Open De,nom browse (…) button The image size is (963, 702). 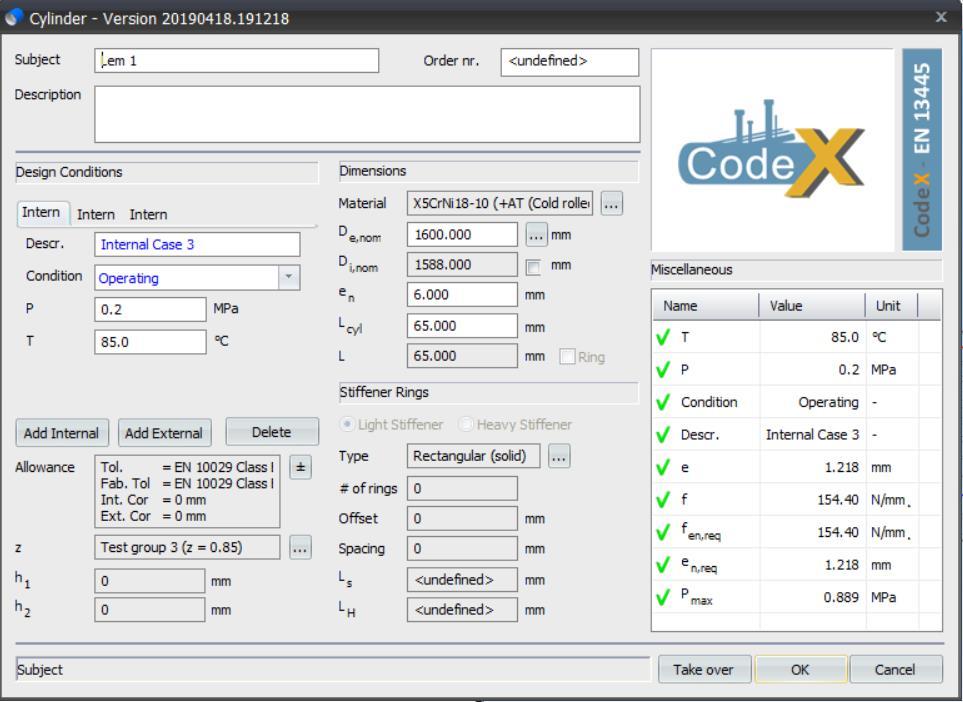536,235
